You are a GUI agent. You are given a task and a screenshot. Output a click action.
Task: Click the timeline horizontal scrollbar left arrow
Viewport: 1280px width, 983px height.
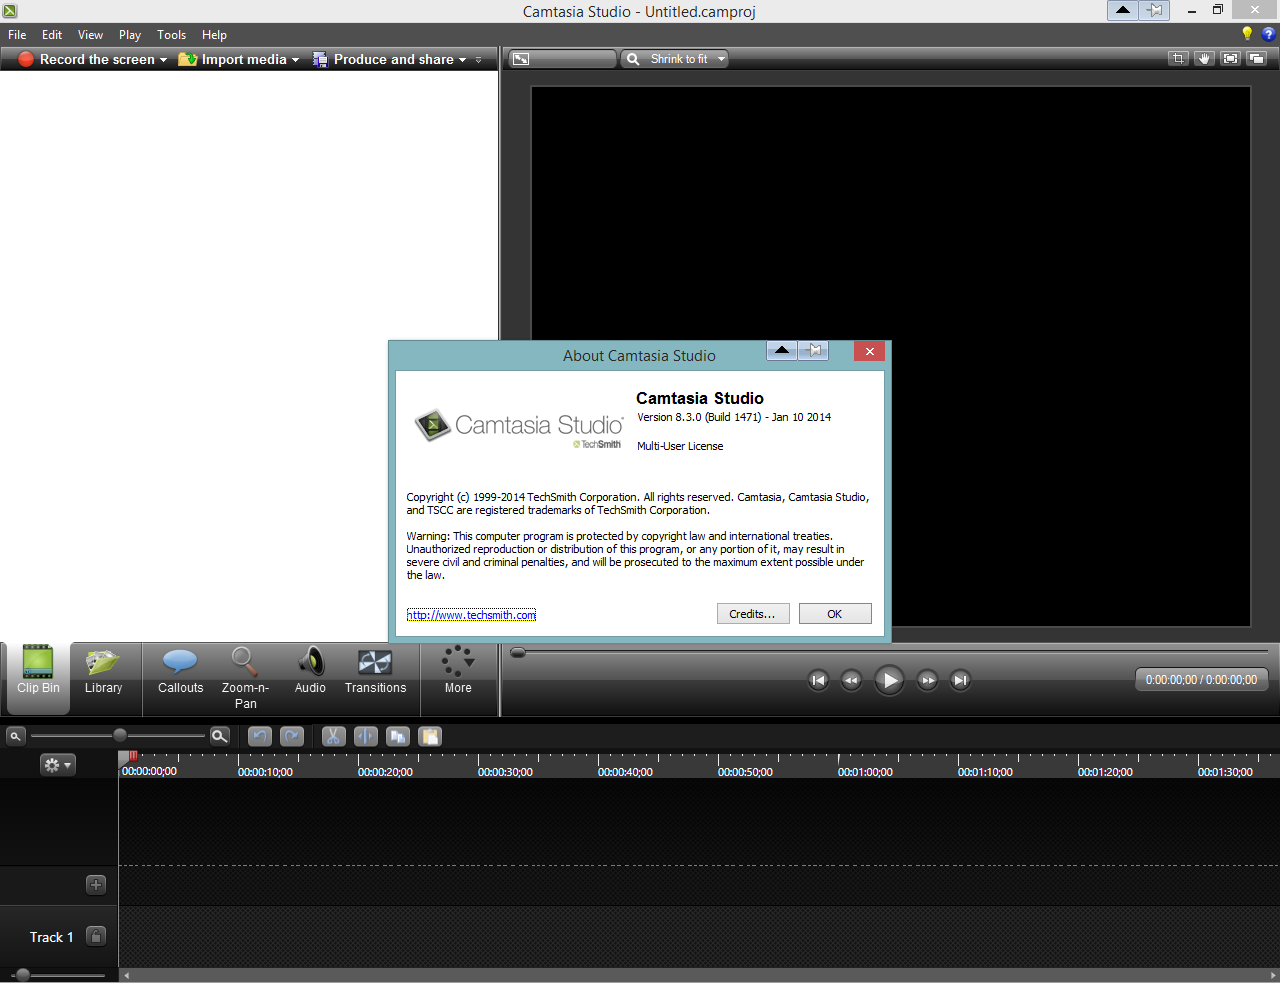[125, 975]
